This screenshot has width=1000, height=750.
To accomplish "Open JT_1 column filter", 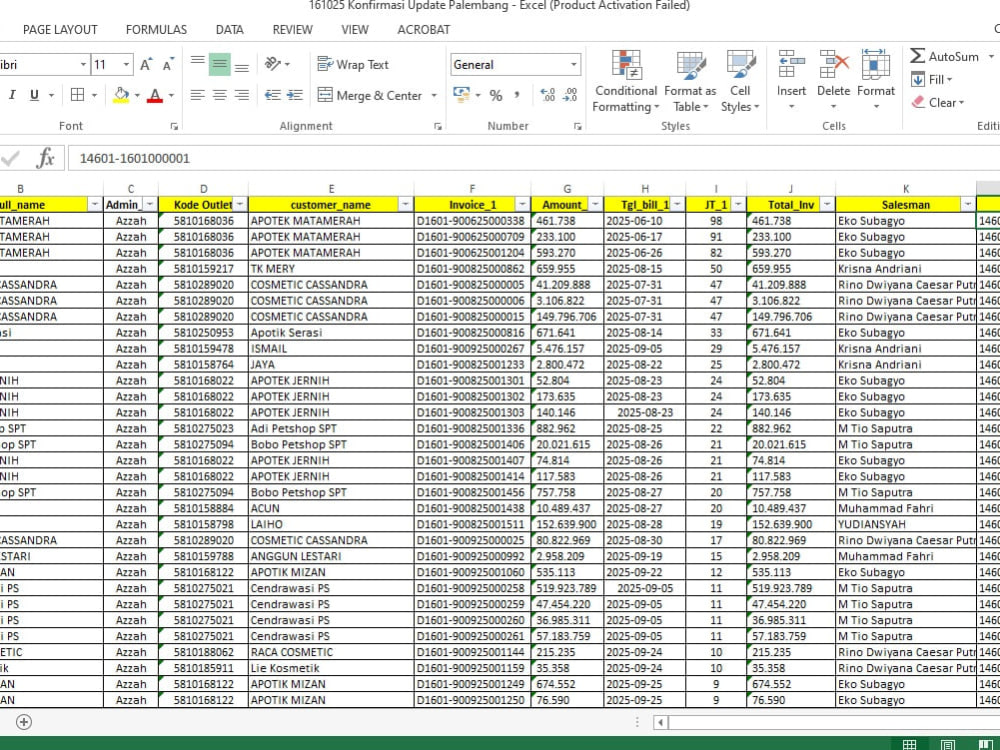I will tap(738, 205).
